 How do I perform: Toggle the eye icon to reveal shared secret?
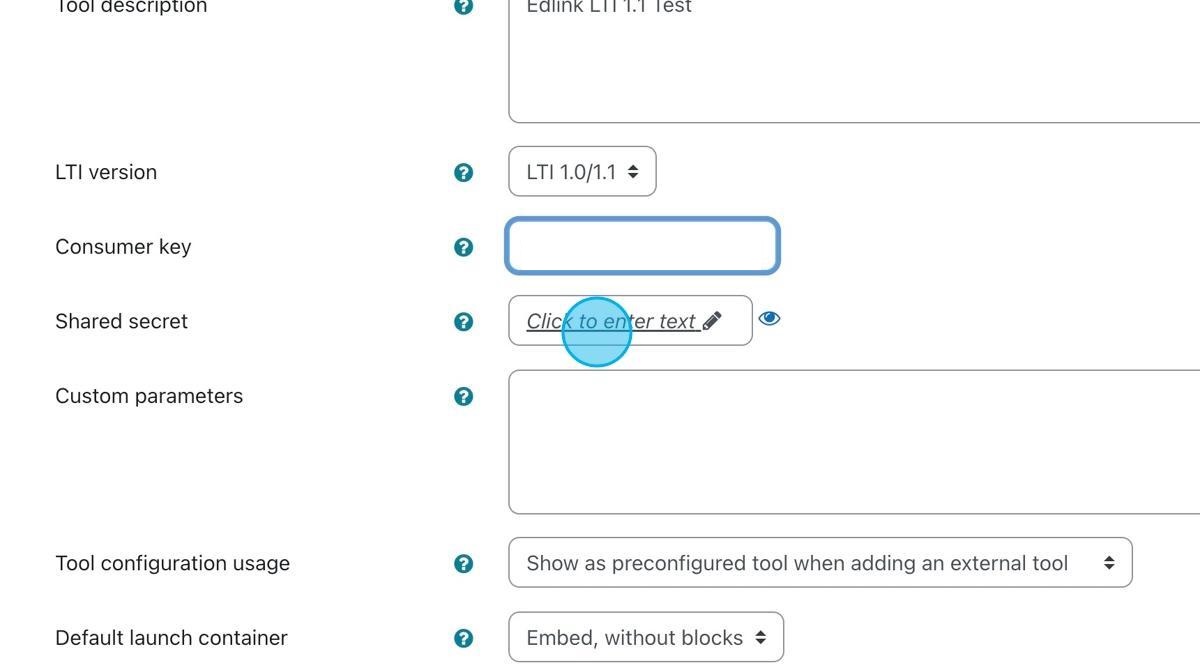point(769,317)
